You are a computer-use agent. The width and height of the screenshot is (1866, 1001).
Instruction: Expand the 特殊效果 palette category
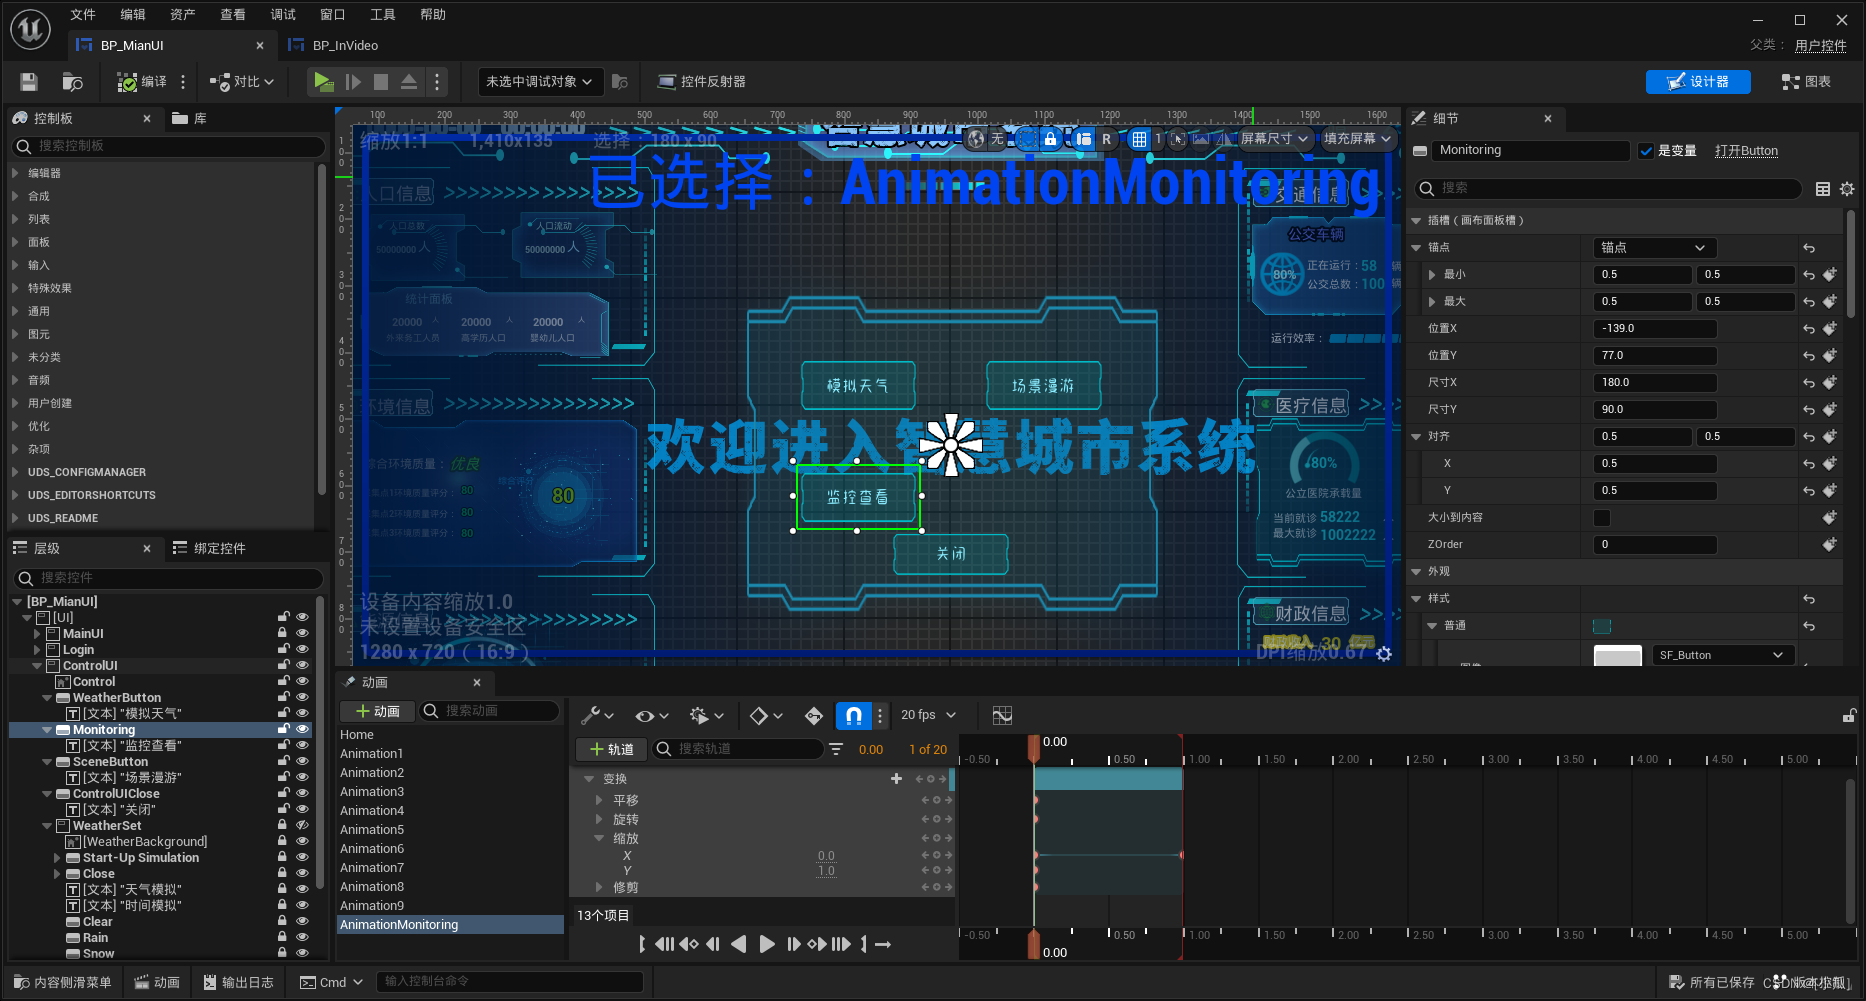click(15, 288)
